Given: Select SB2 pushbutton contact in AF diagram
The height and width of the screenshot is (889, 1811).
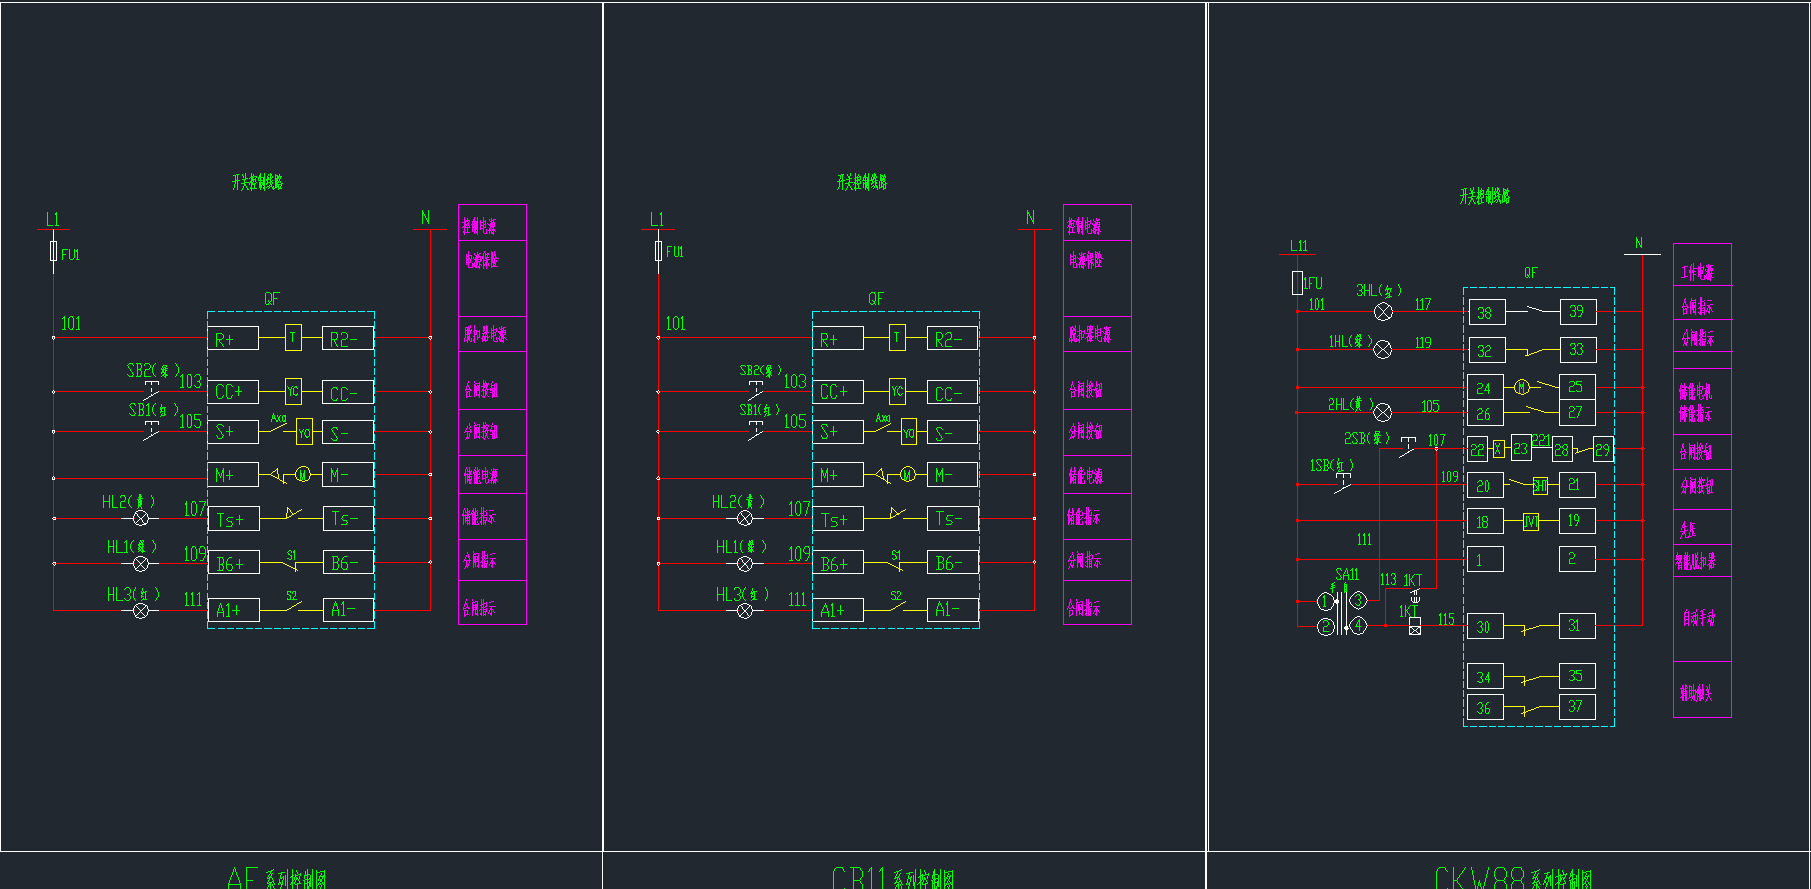Looking at the screenshot, I should coord(152,390).
